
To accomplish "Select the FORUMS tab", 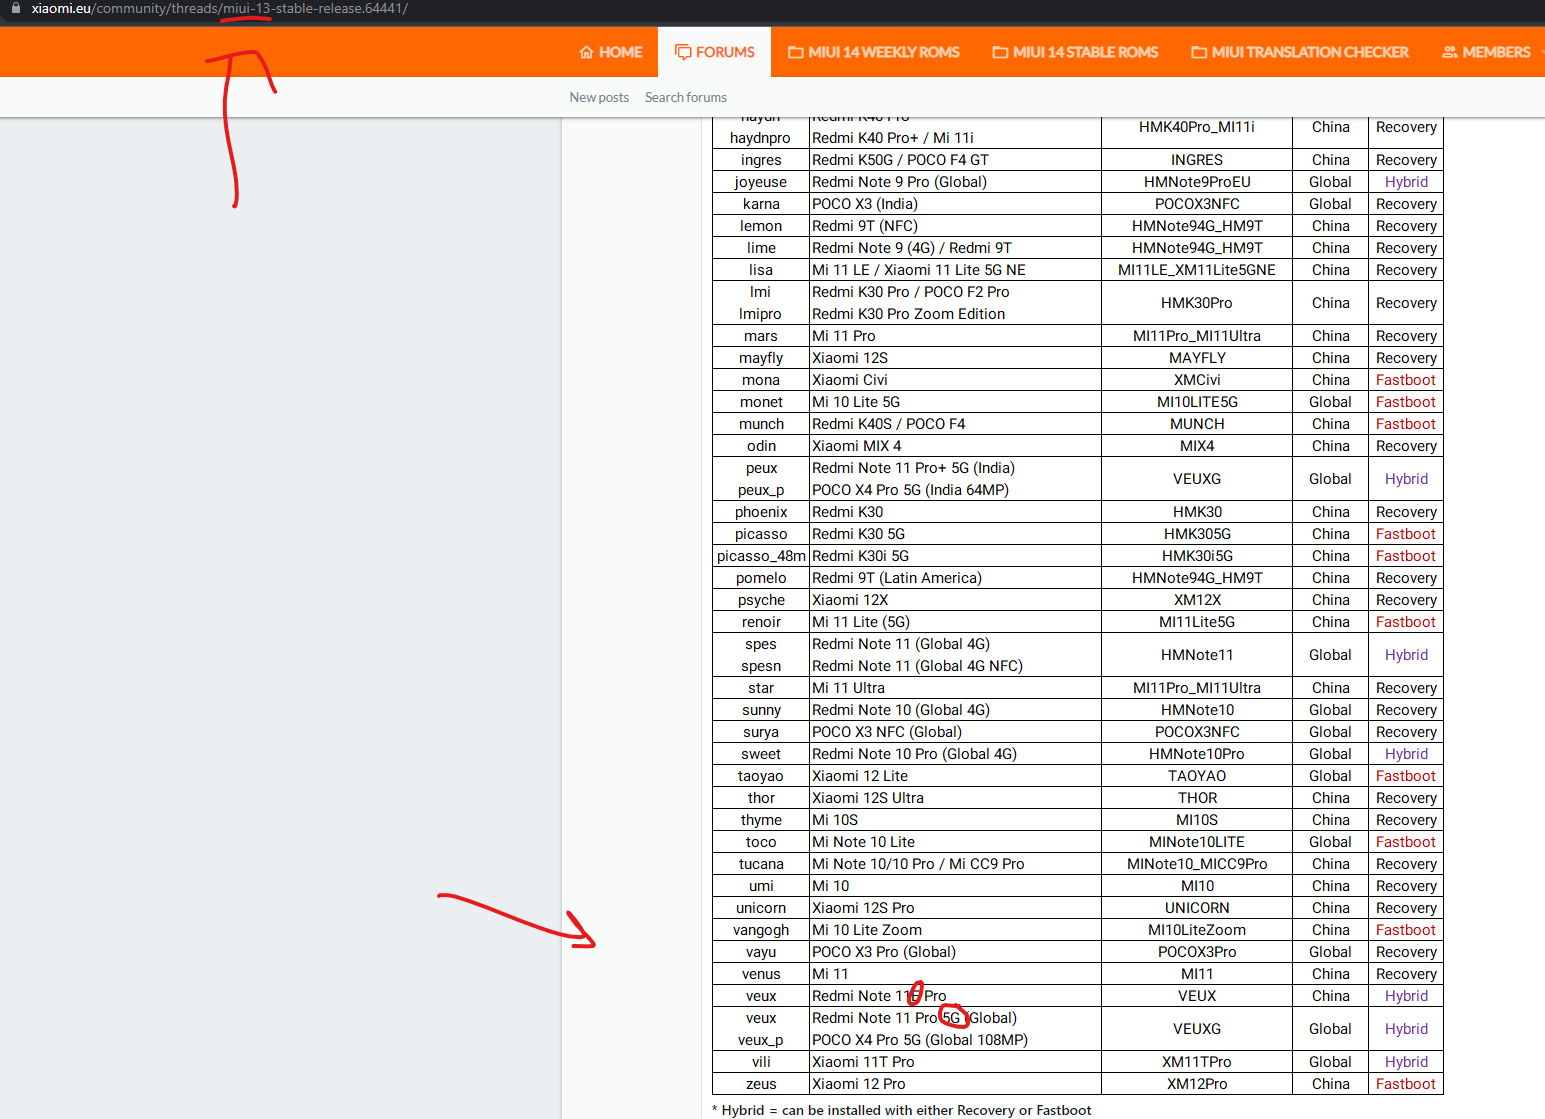I will pos(715,52).
